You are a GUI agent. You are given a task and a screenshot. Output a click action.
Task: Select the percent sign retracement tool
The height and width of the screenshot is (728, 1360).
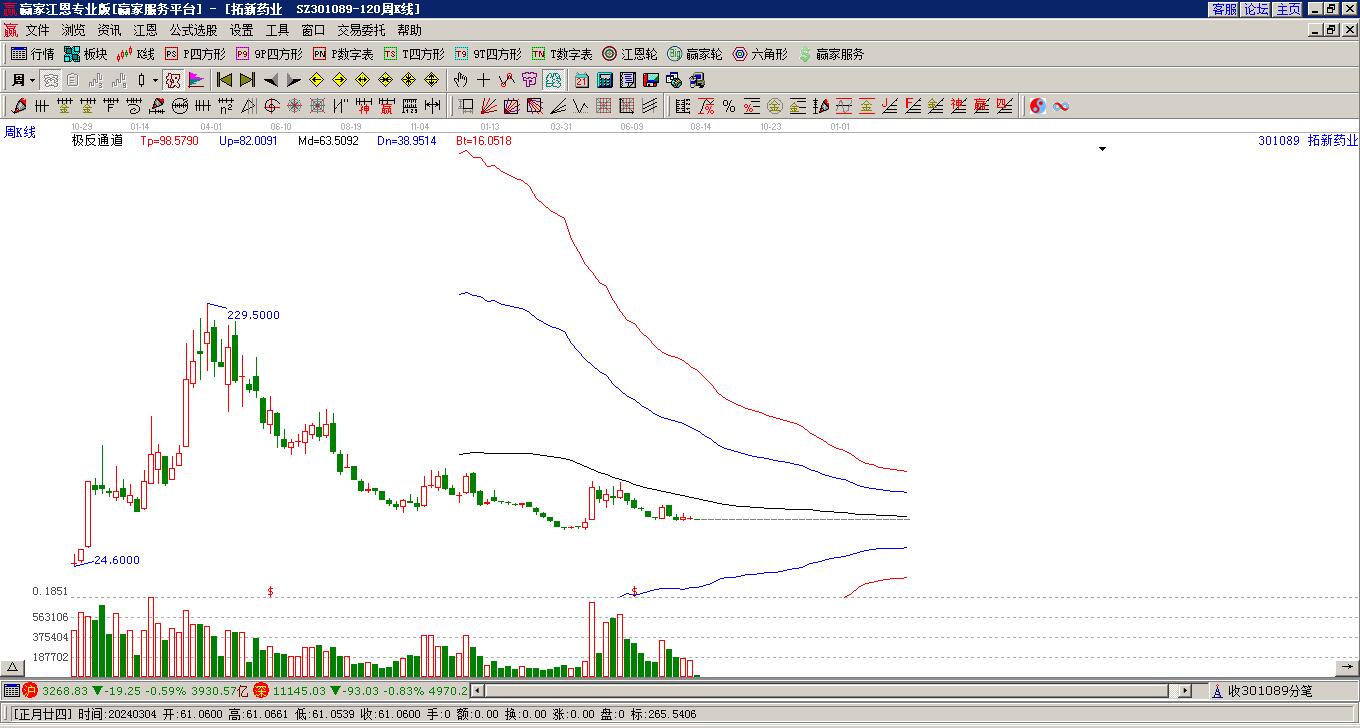[x=729, y=106]
